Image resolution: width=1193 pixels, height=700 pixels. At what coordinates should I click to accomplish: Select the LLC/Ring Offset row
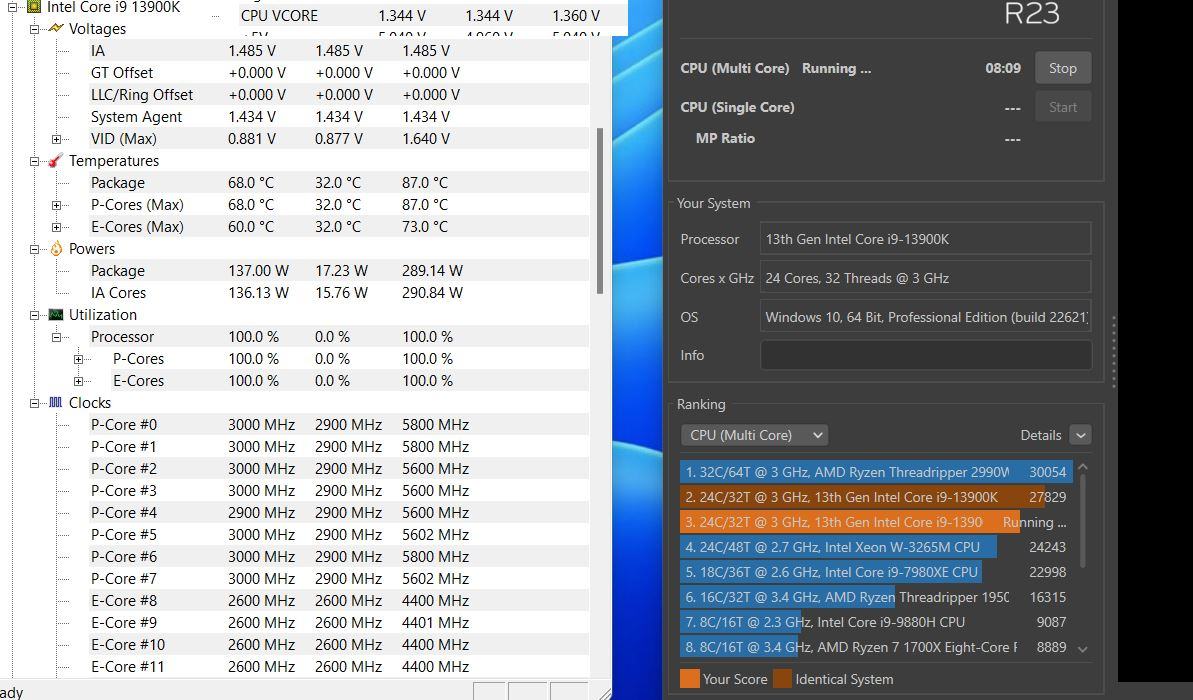(339, 95)
